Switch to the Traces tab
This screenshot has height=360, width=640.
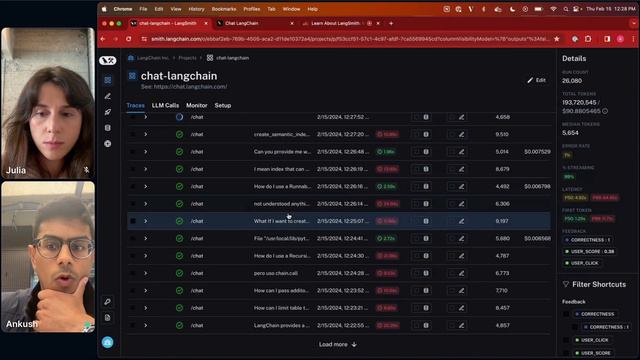(x=136, y=105)
